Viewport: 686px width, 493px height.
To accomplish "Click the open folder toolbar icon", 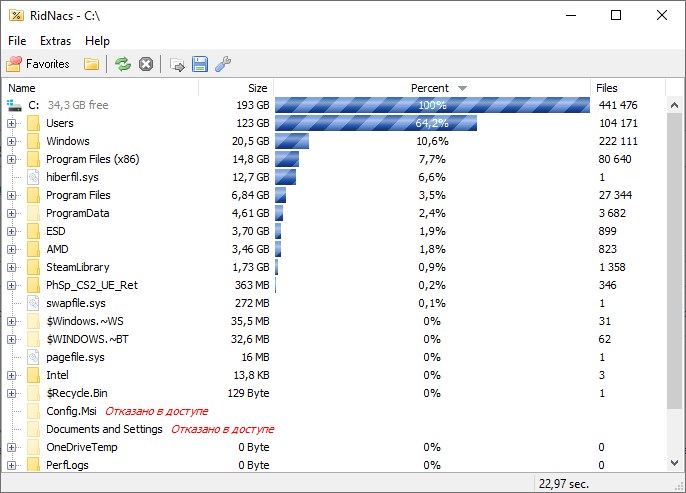I will (92, 64).
